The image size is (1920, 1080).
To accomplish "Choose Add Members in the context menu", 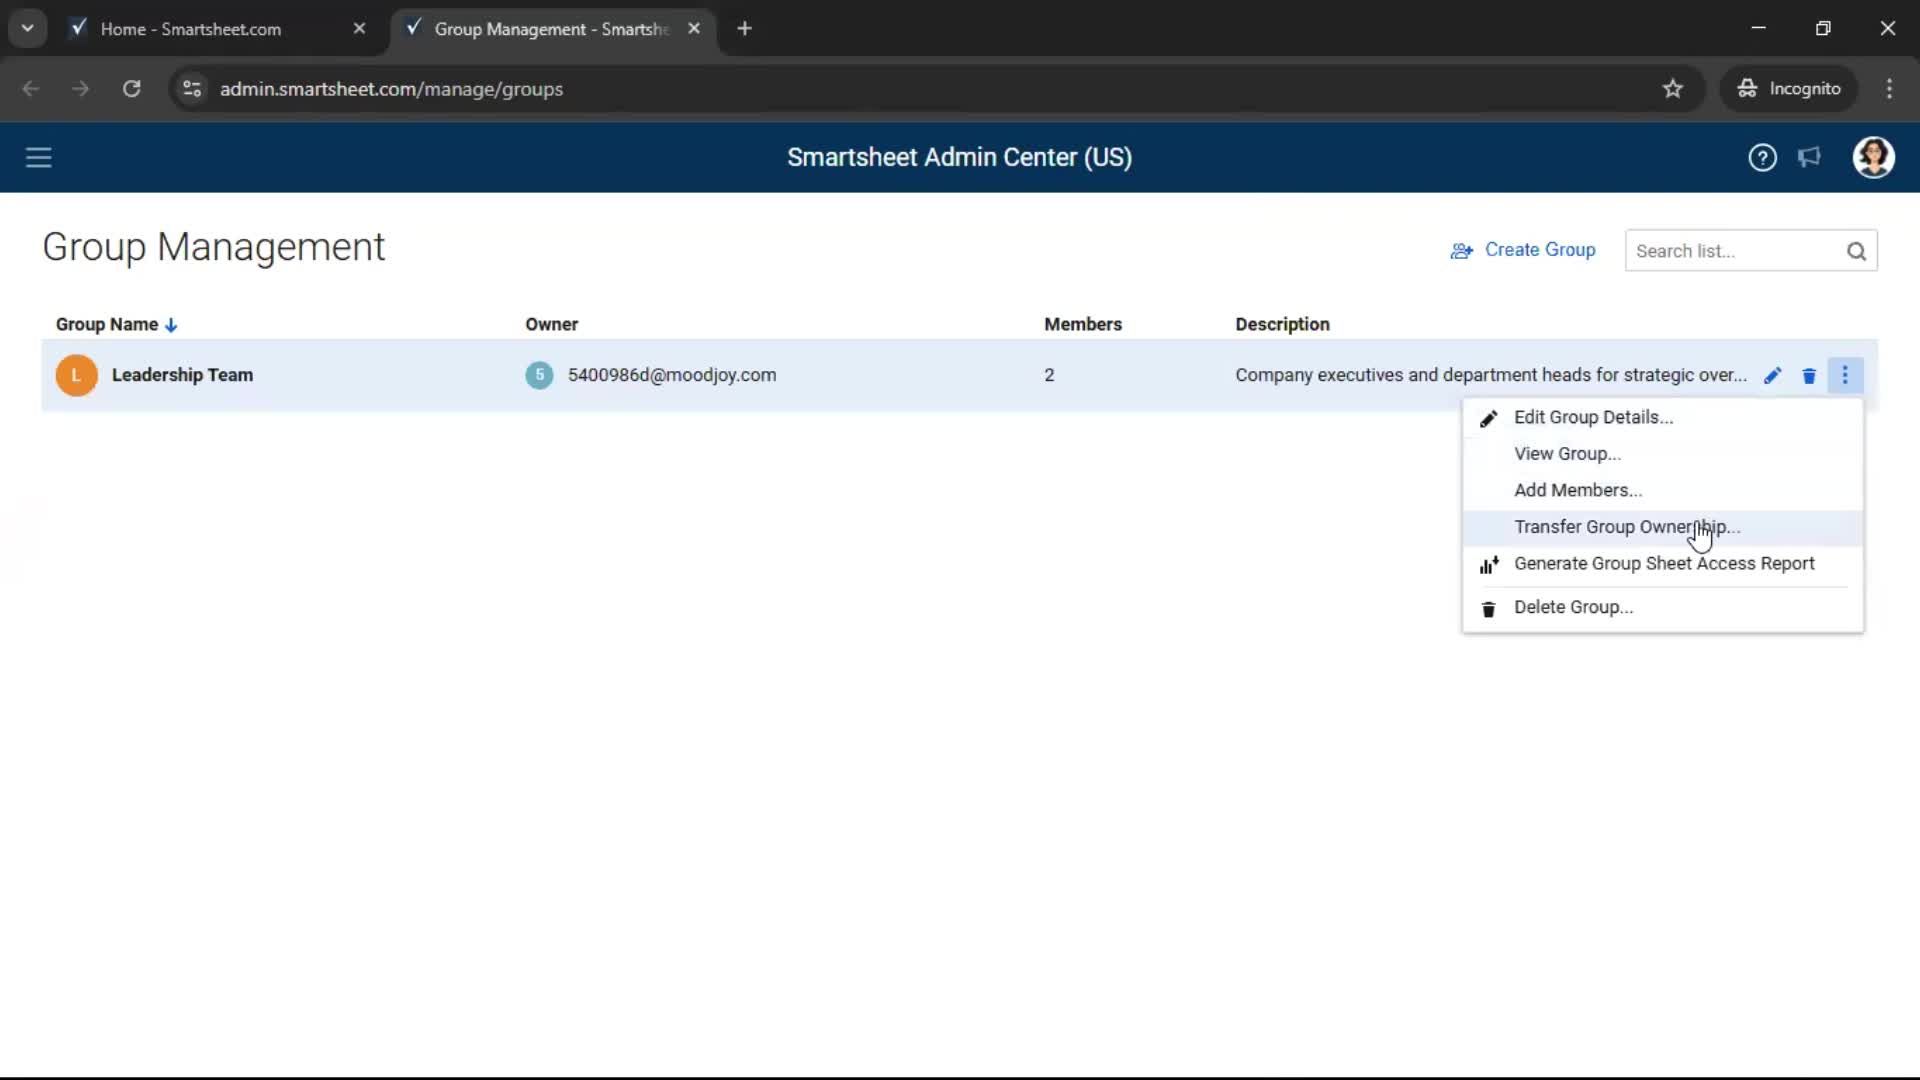I will [x=1578, y=490].
